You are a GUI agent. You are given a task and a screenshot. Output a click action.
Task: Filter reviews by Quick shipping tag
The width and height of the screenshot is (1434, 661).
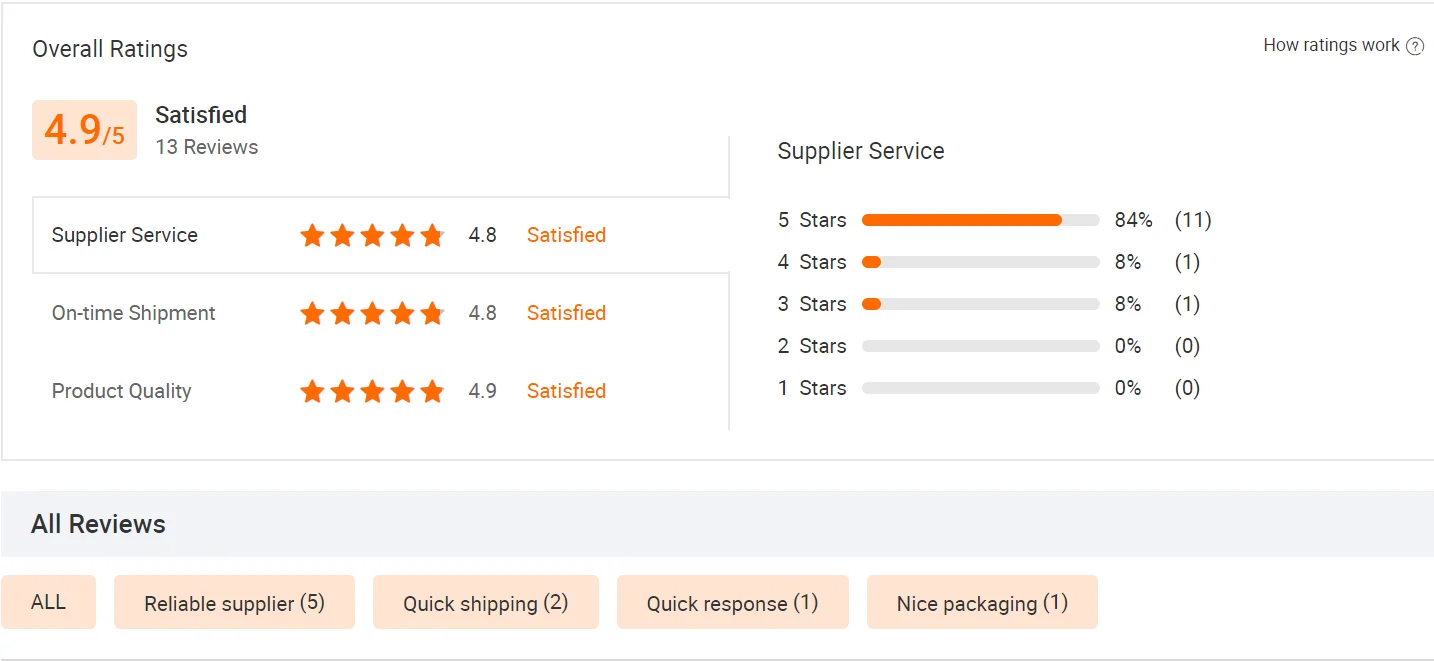click(485, 603)
